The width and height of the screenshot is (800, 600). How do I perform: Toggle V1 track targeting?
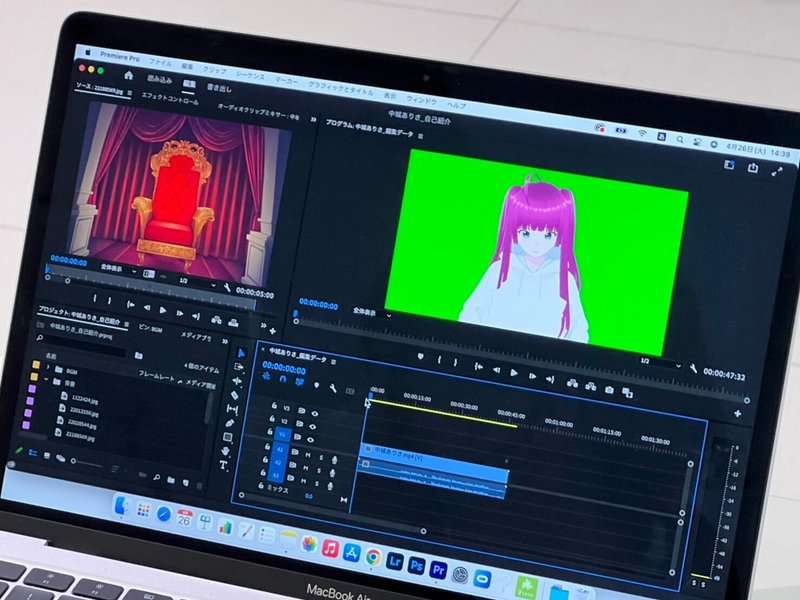coord(282,435)
